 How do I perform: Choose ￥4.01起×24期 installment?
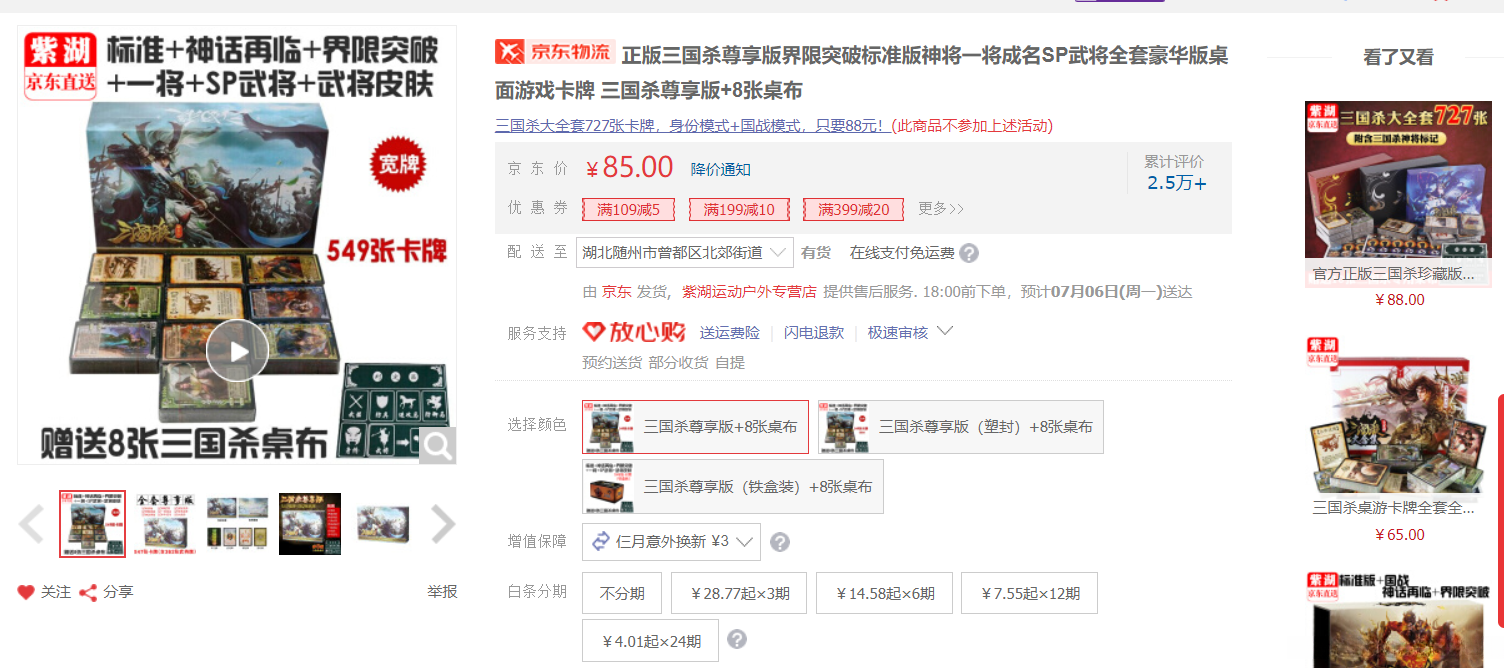(x=650, y=641)
